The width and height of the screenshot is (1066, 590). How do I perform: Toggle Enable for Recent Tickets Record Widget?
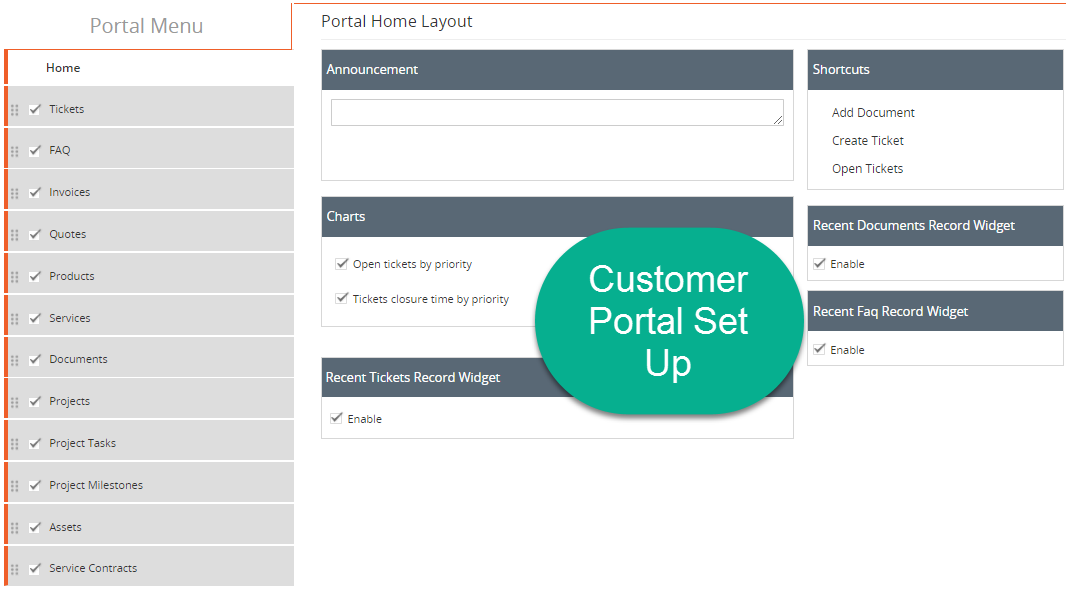coord(336,418)
